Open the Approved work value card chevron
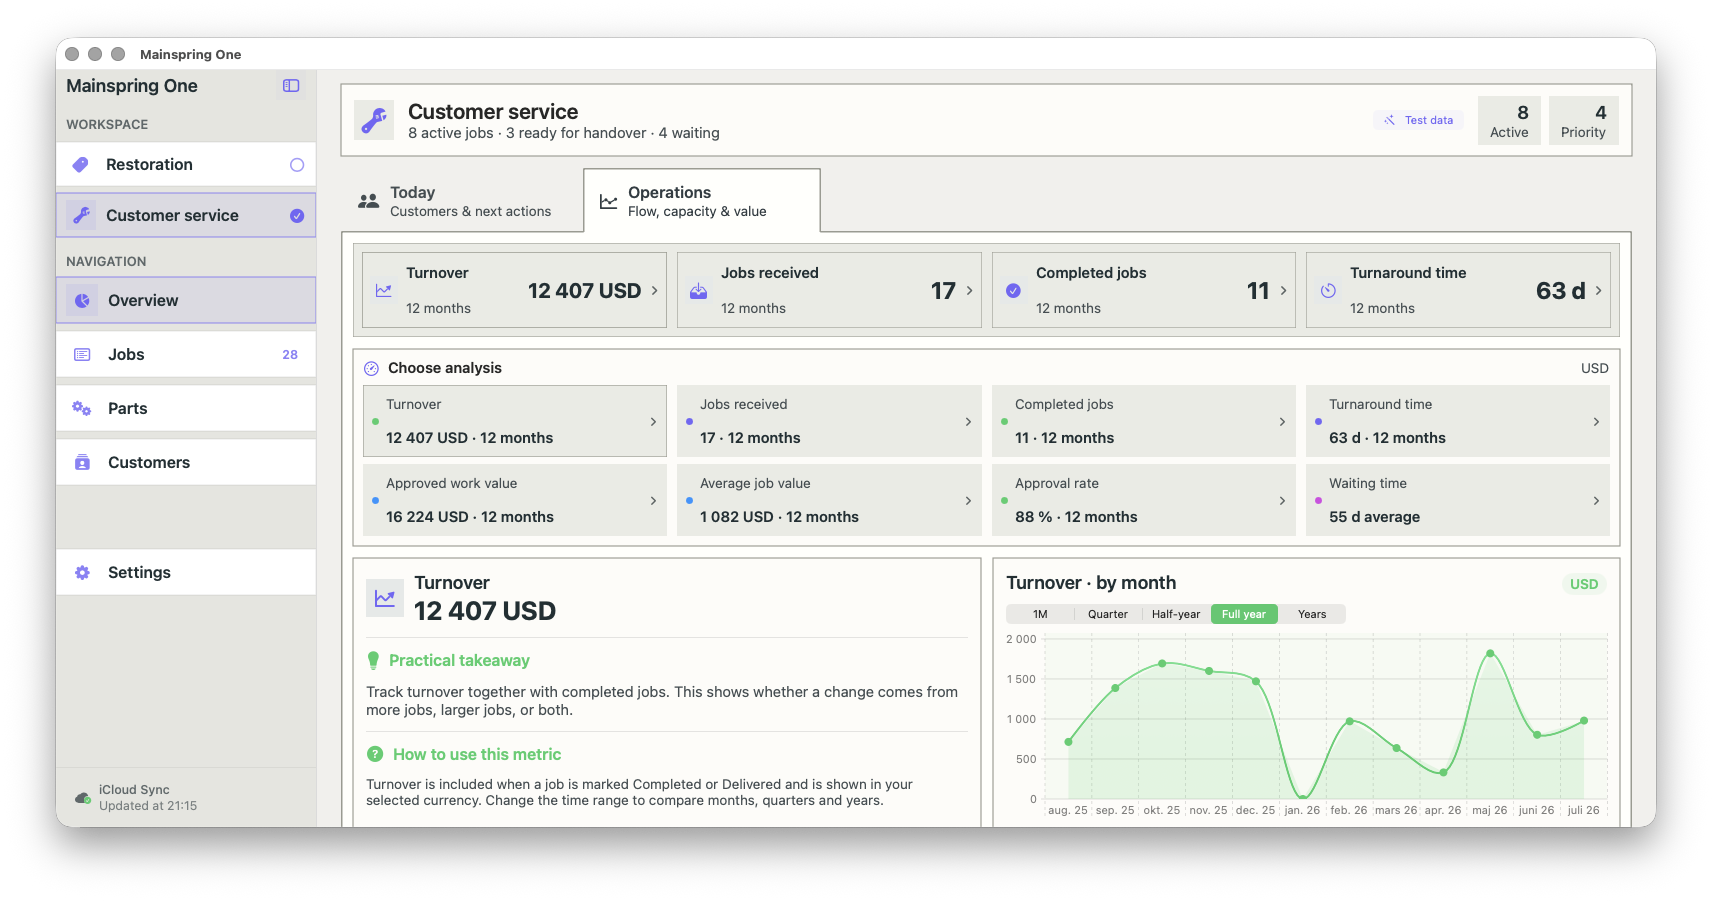Screen dimensions: 1712x901 coord(653,501)
